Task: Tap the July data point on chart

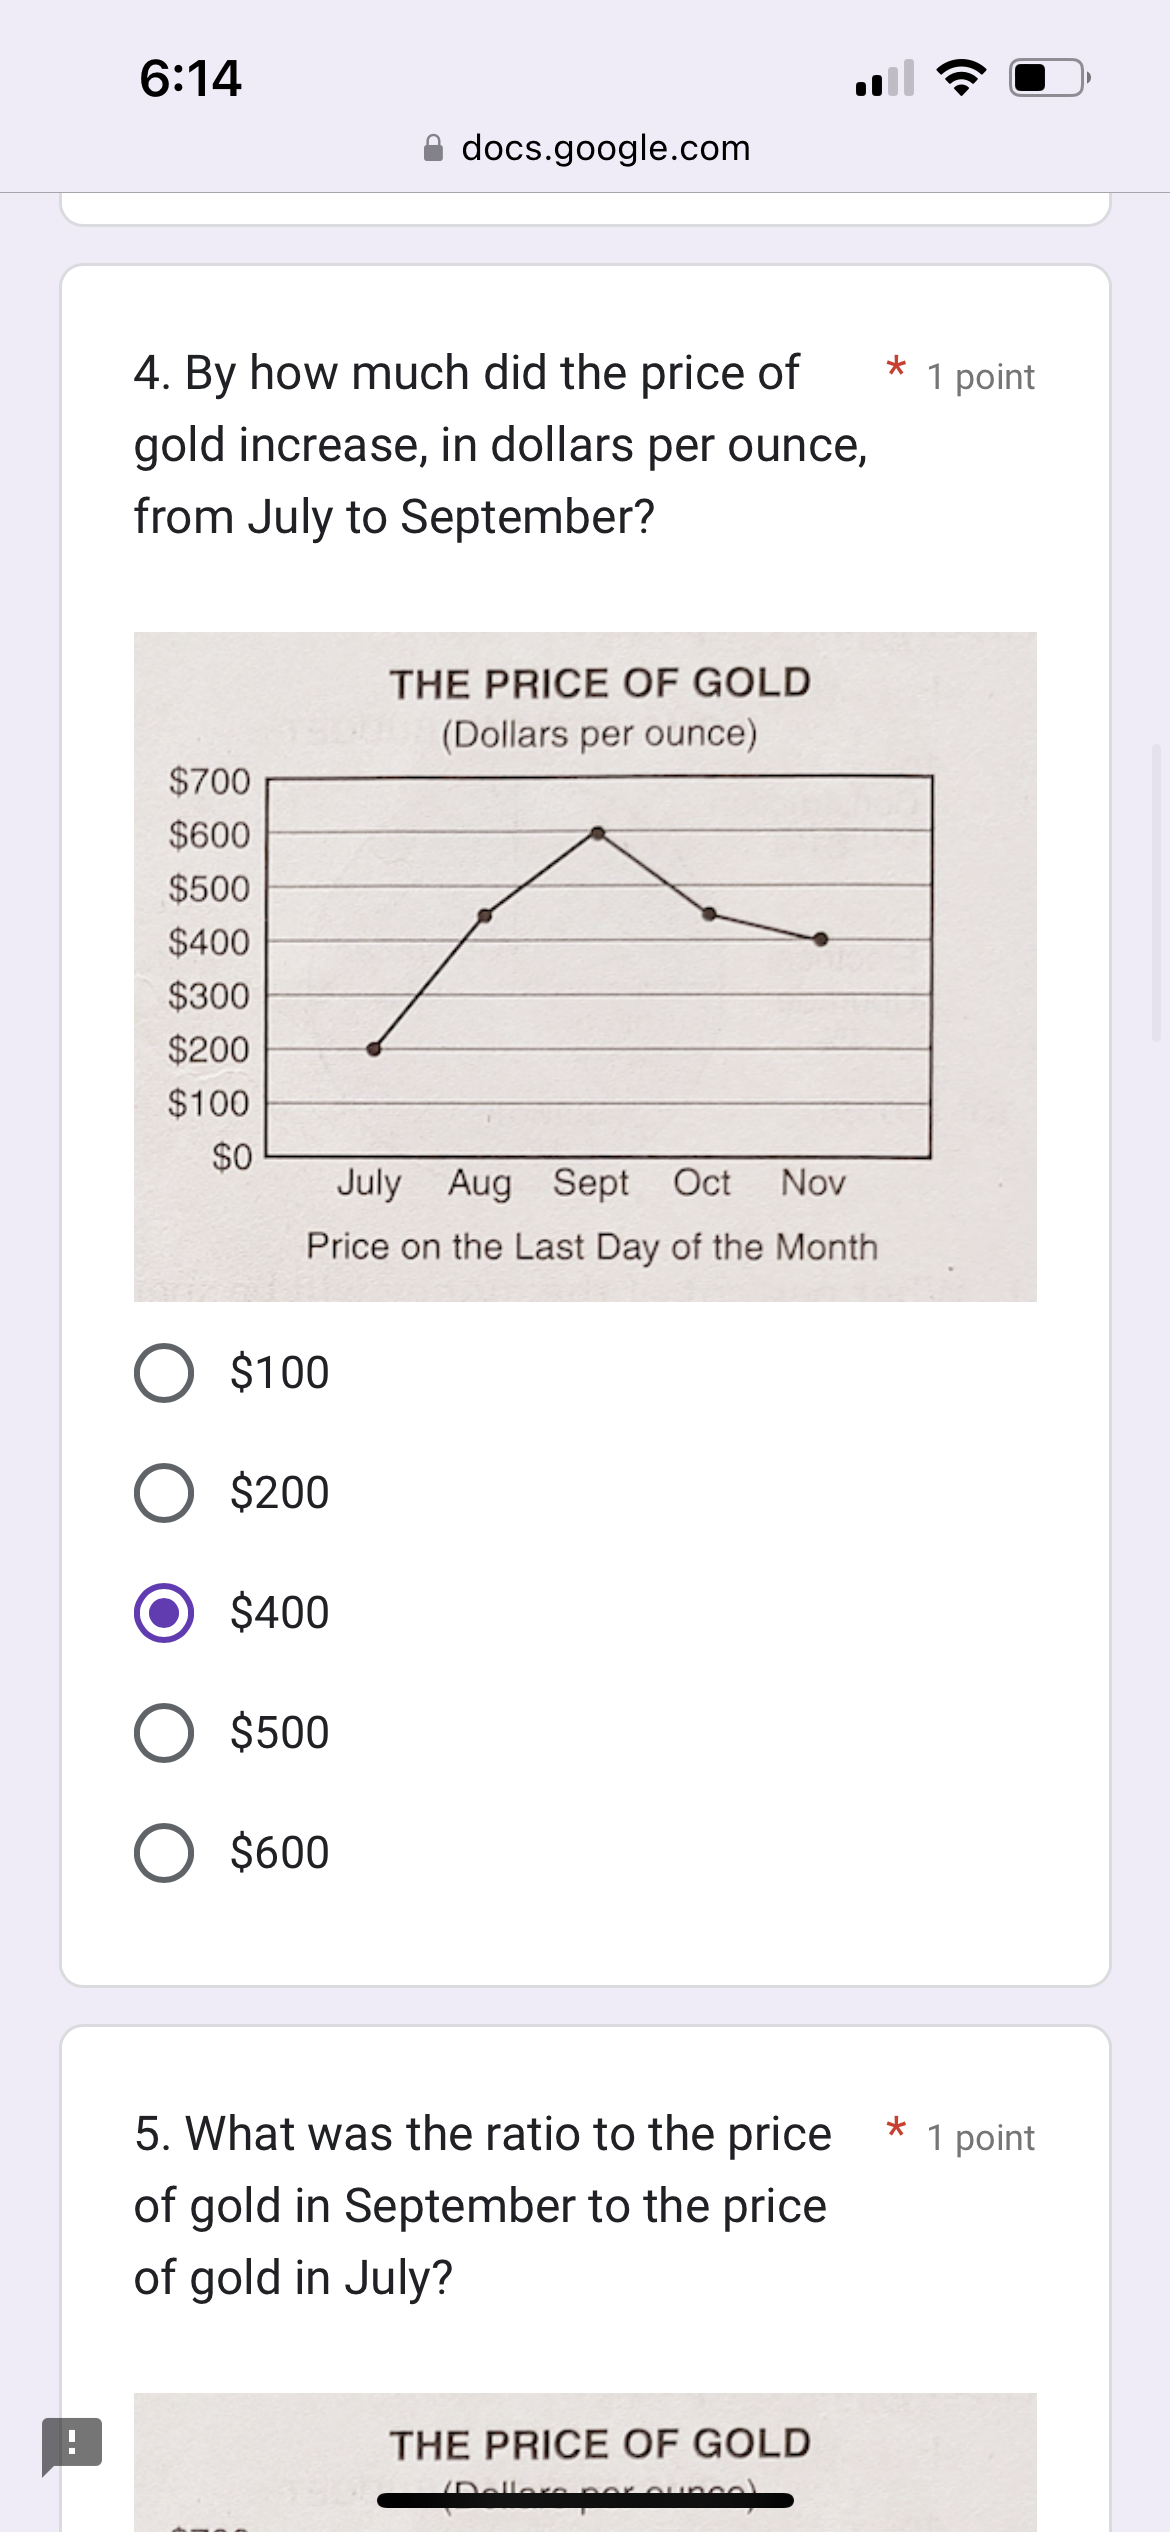Action: [x=374, y=1049]
